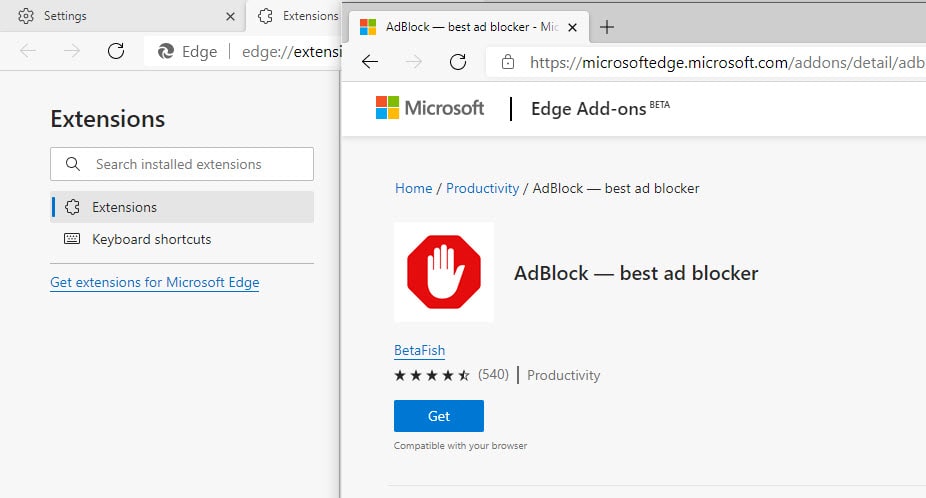Image resolution: width=926 pixels, height=498 pixels.
Task: Click the puzzle icon on the Extensions tab
Action: tap(266, 16)
